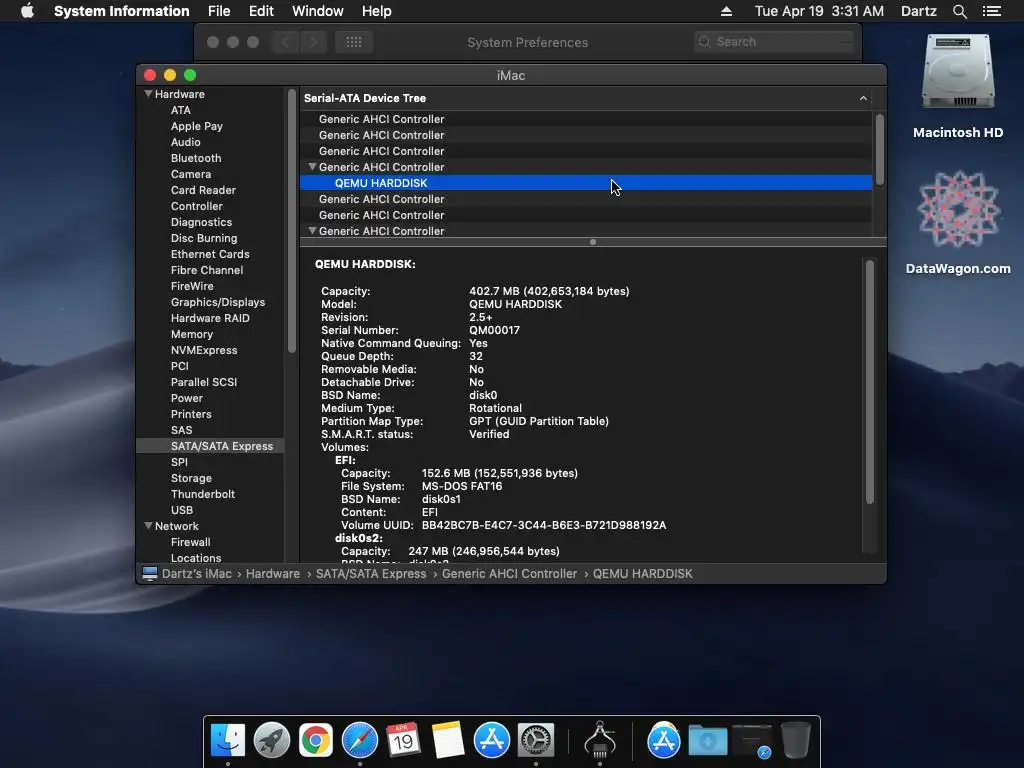Click the Serial-ATA Device Tree sort chevron
Viewport: 1024px width, 768px height.
pyautogui.click(x=863, y=98)
